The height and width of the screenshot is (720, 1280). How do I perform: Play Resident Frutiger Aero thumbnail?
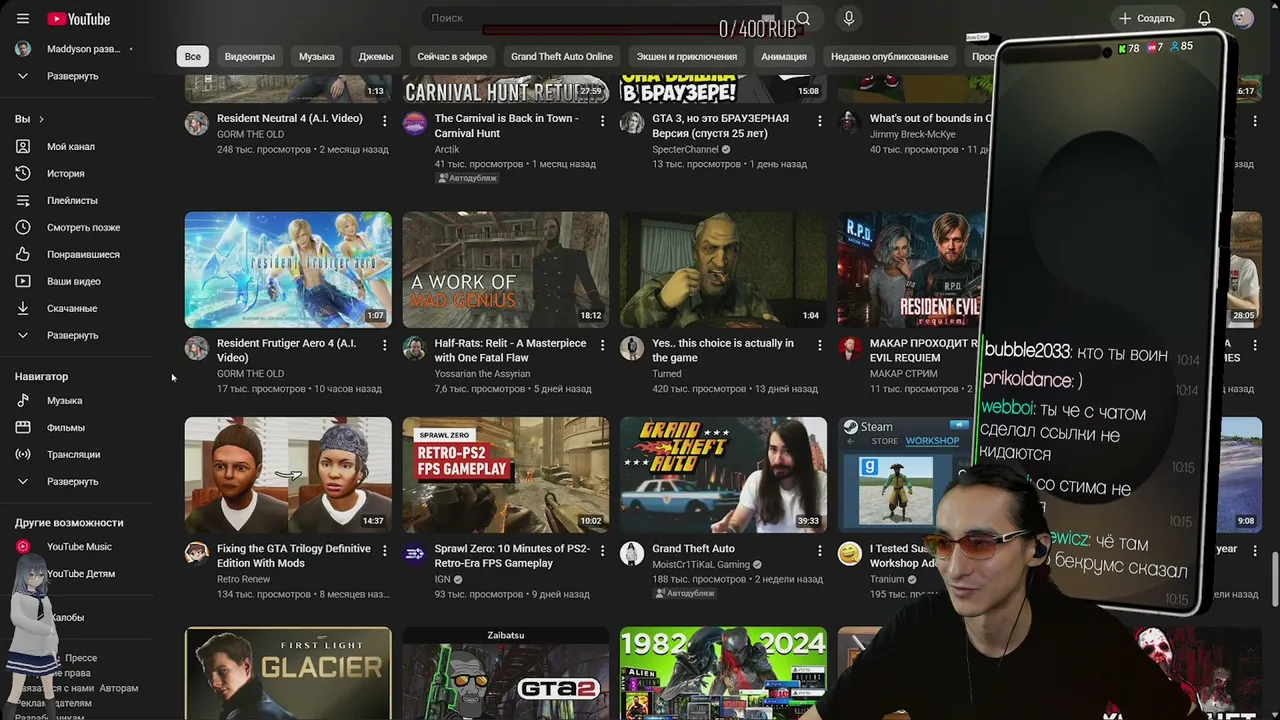click(x=288, y=270)
